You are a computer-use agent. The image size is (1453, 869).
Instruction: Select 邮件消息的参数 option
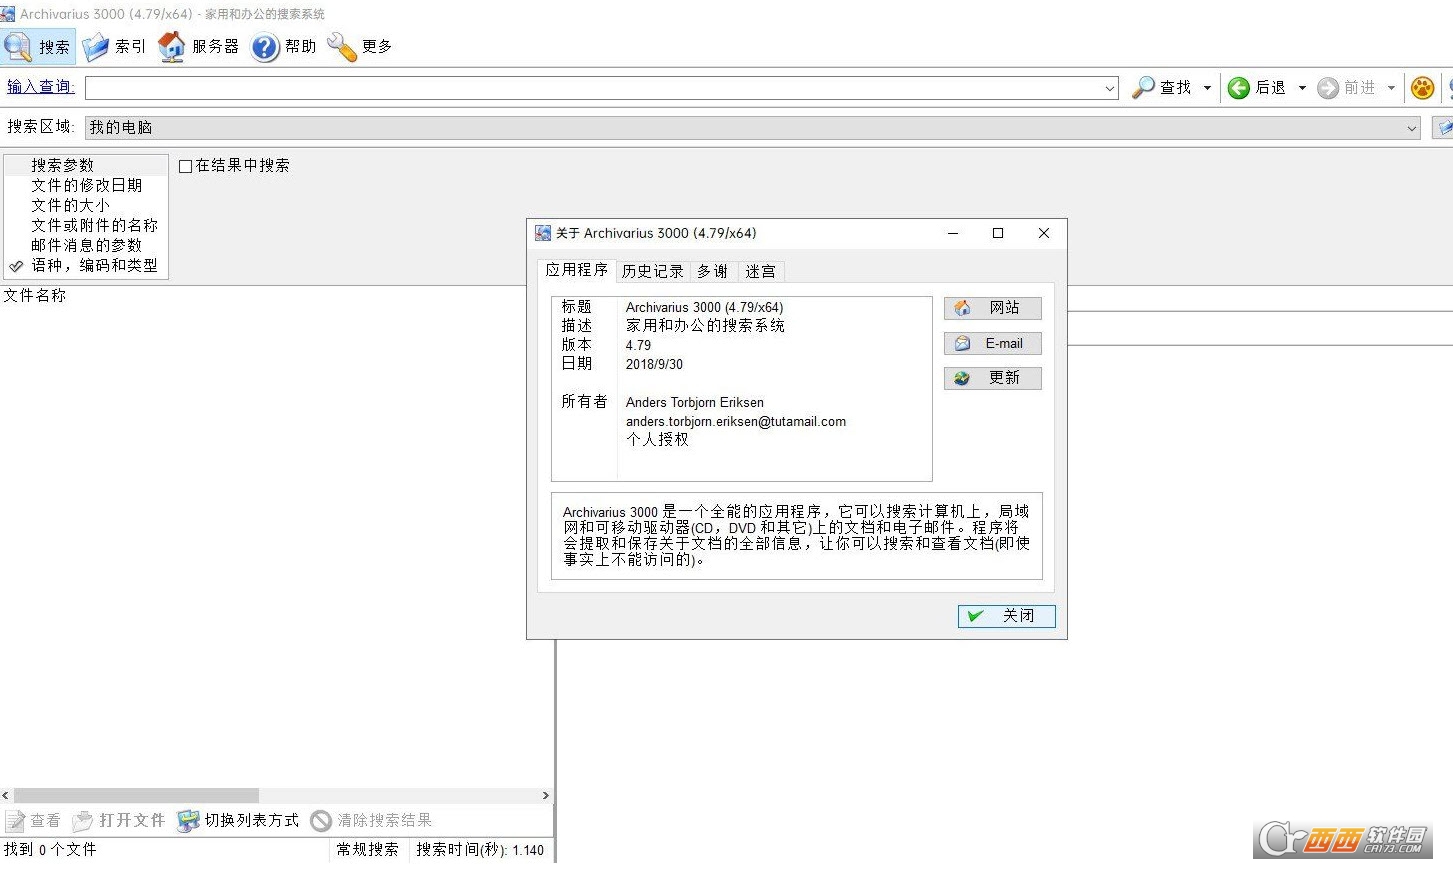86,245
